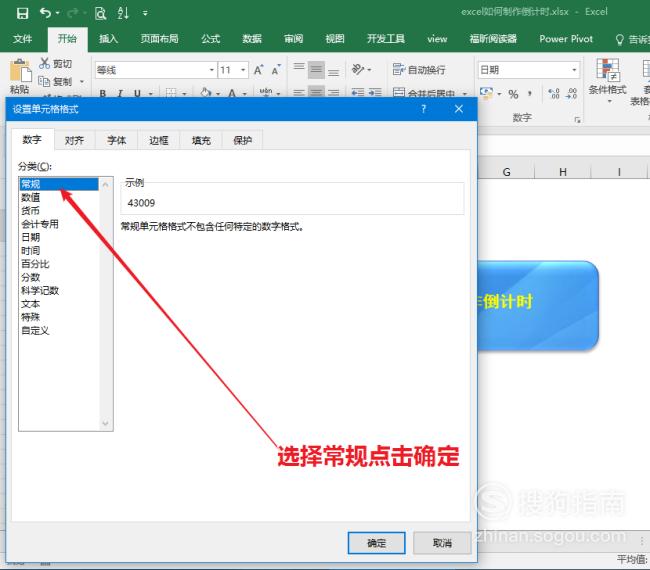Click the 数字 group dialog launcher icon
The height and width of the screenshot is (570, 650).
[577, 120]
